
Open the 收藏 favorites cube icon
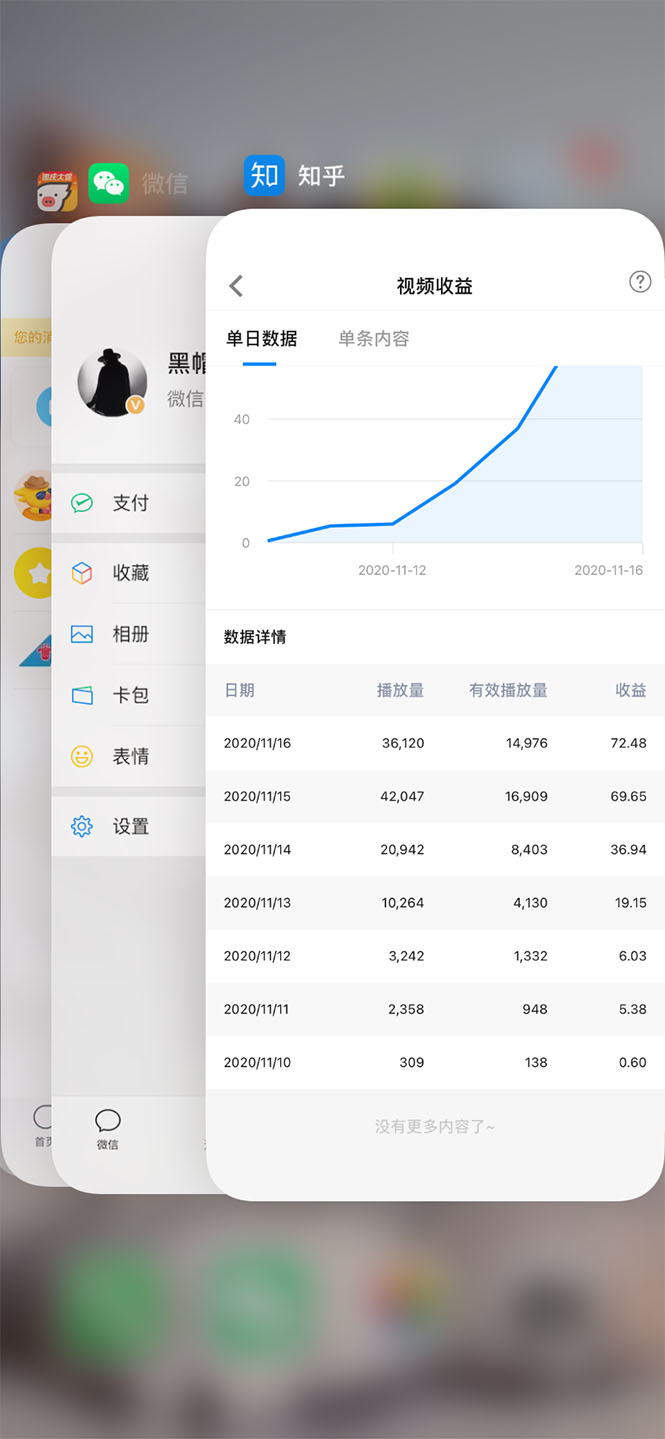(x=82, y=573)
